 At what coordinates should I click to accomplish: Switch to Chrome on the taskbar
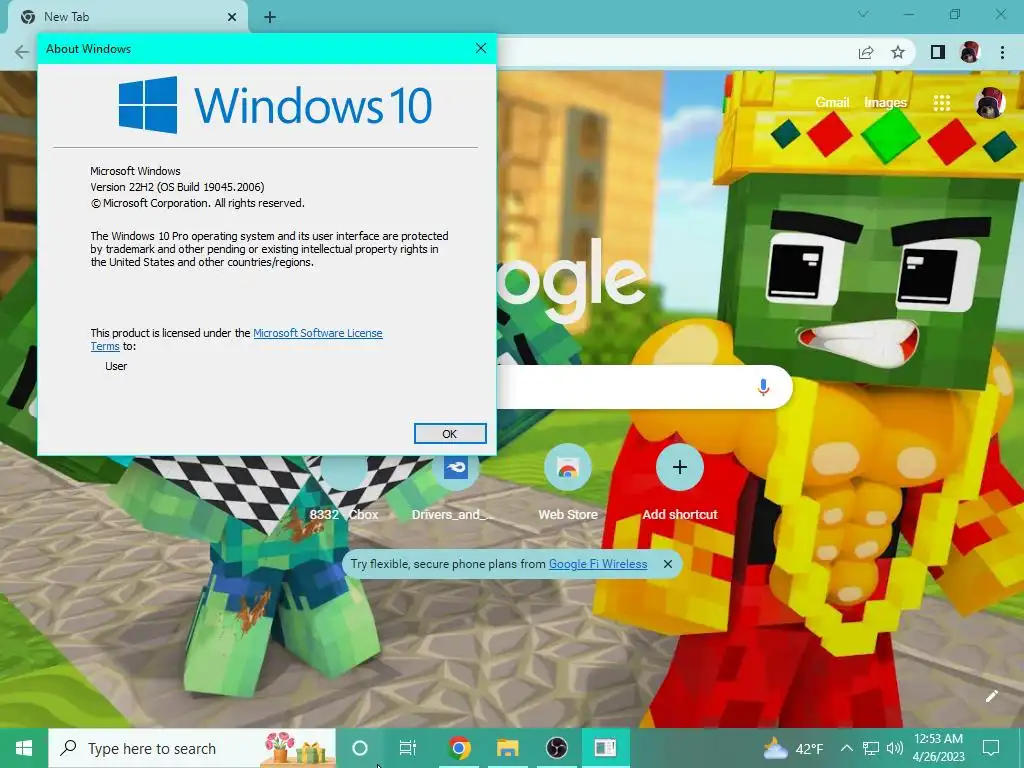(x=459, y=748)
